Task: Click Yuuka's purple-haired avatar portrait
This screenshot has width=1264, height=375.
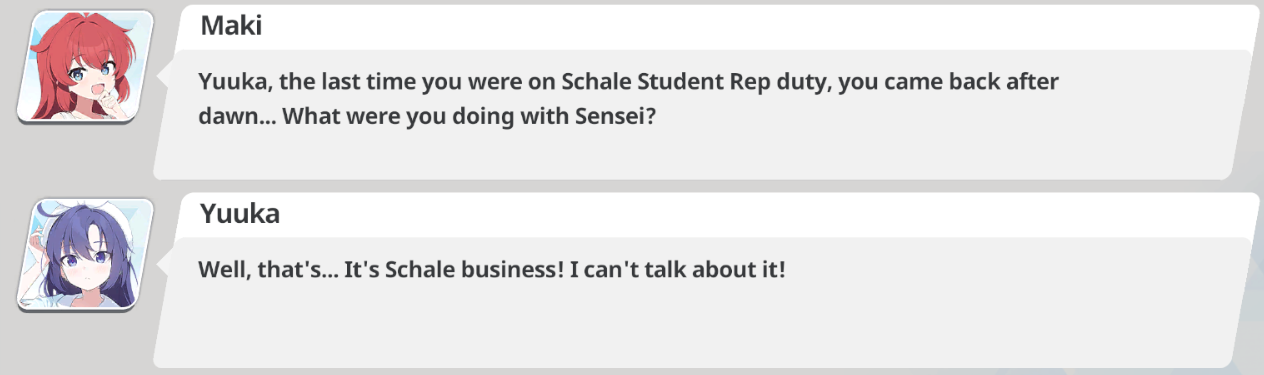Action: [85, 254]
